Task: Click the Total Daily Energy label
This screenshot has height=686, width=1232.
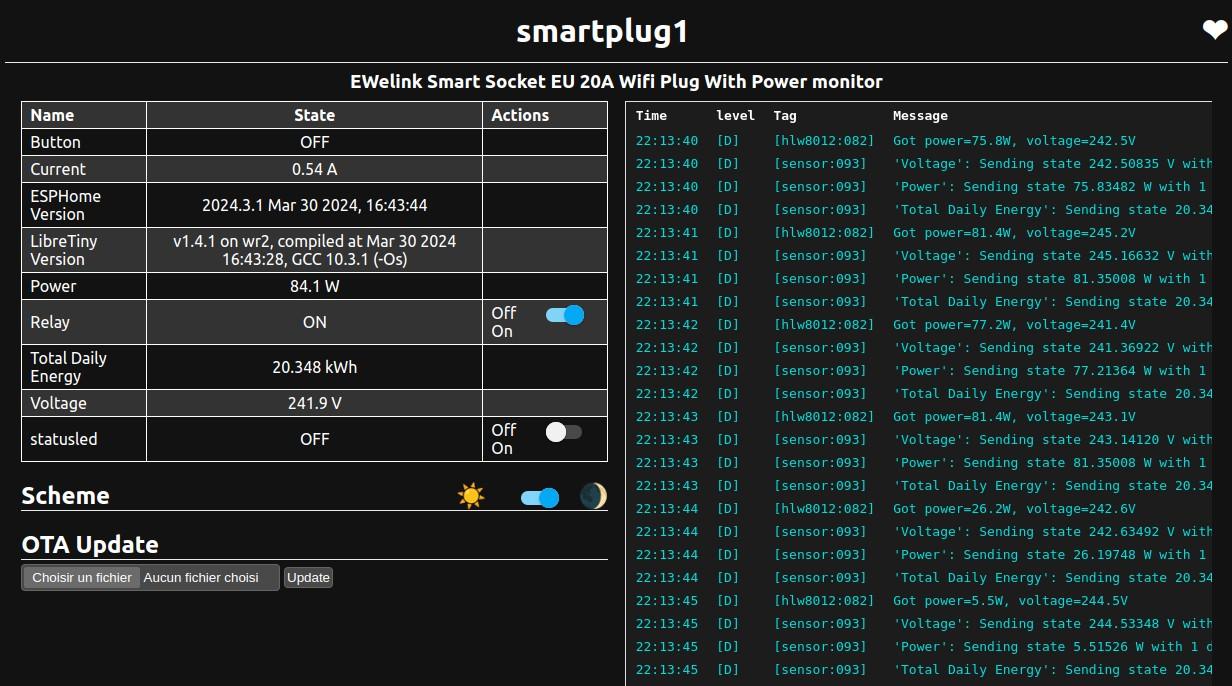Action: point(68,367)
